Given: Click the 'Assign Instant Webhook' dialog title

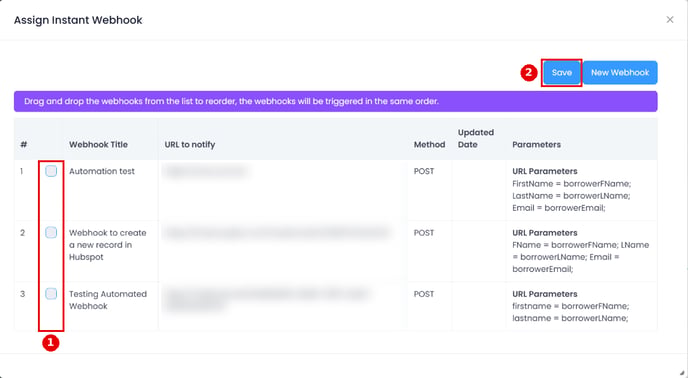Looking at the screenshot, I should (x=78, y=20).
